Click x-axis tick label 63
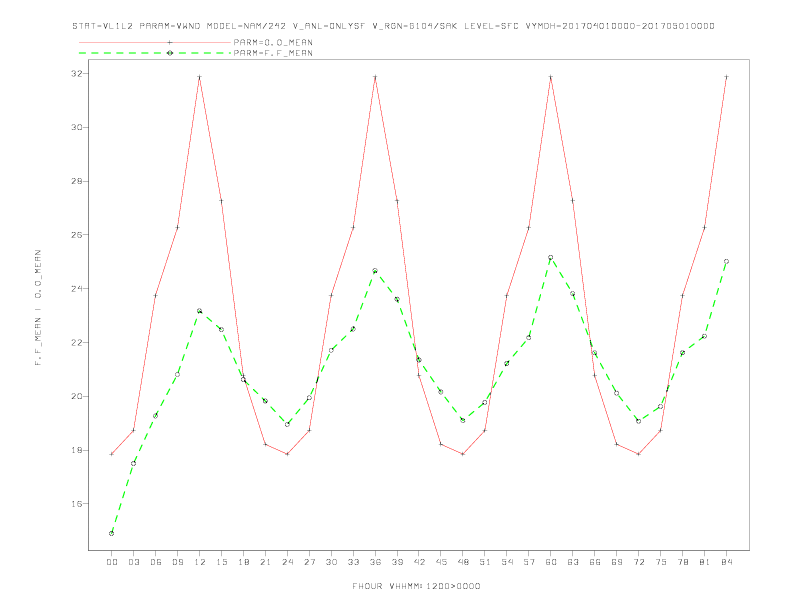This screenshot has width=792, height=612. click(x=573, y=562)
